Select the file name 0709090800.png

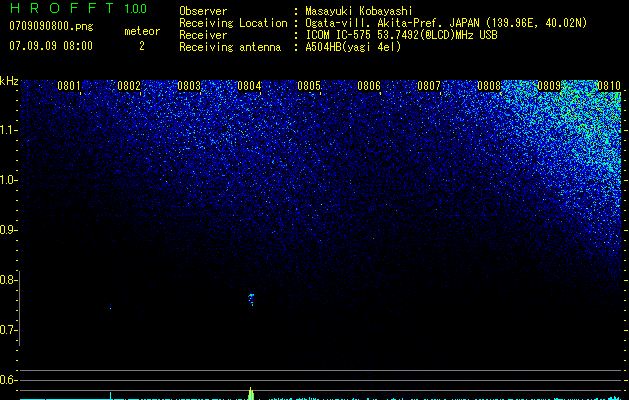(x=51, y=27)
